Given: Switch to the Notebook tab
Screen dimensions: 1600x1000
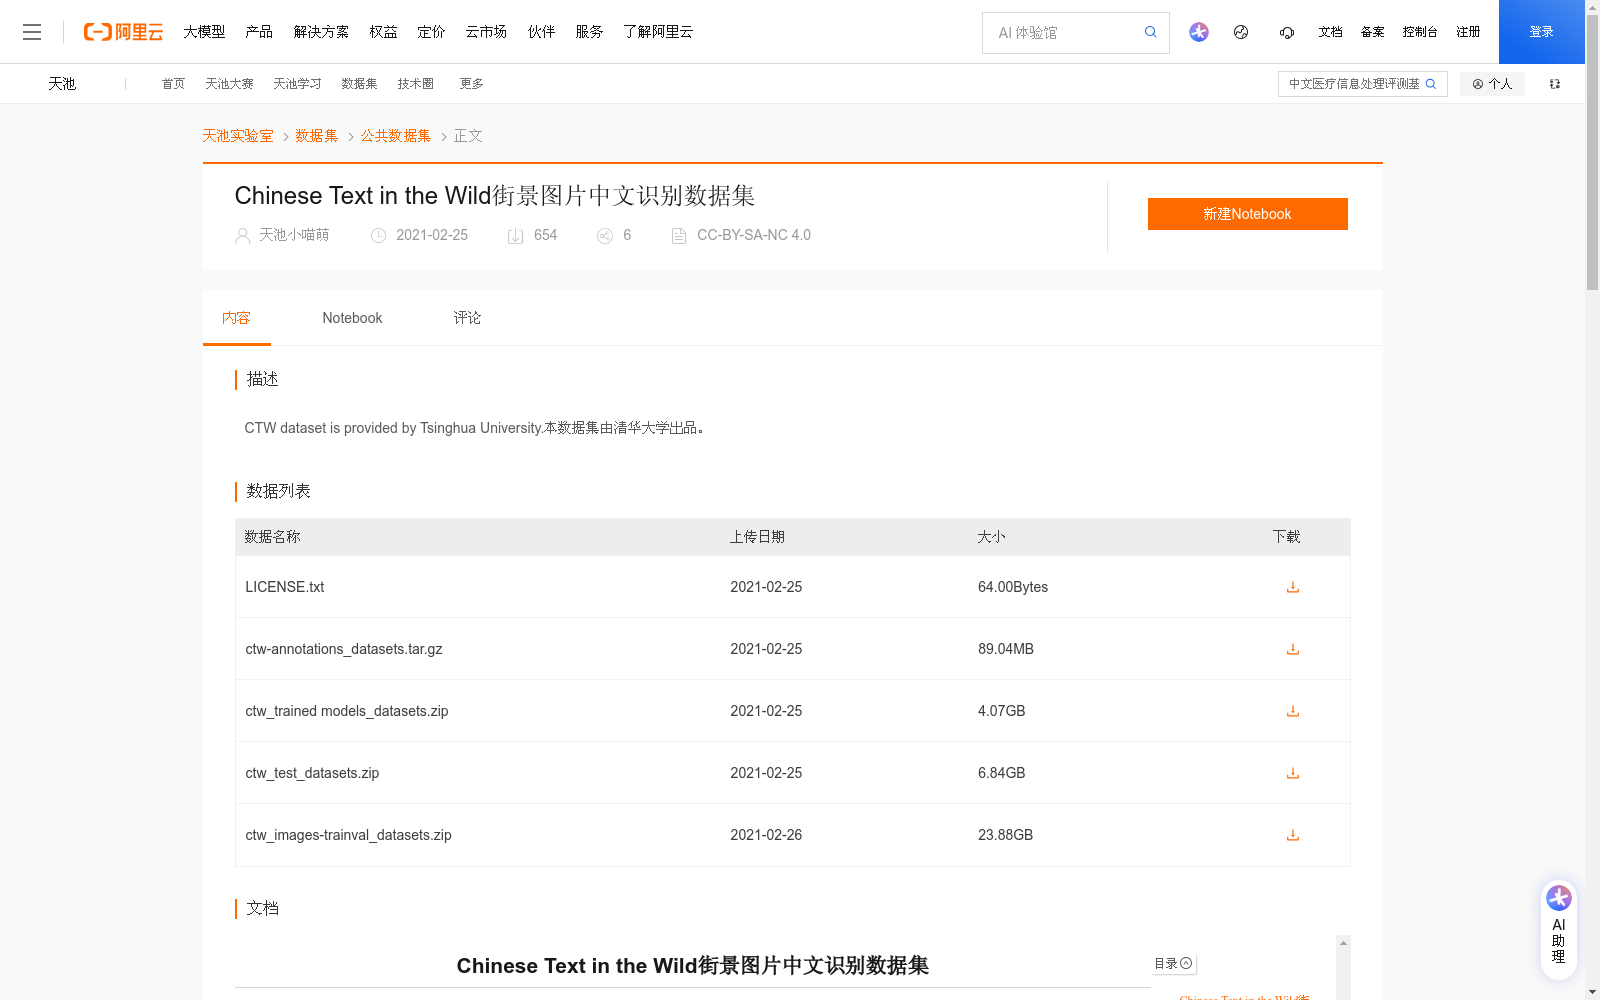Looking at the screenshot, I should click(x=352, y=317).
